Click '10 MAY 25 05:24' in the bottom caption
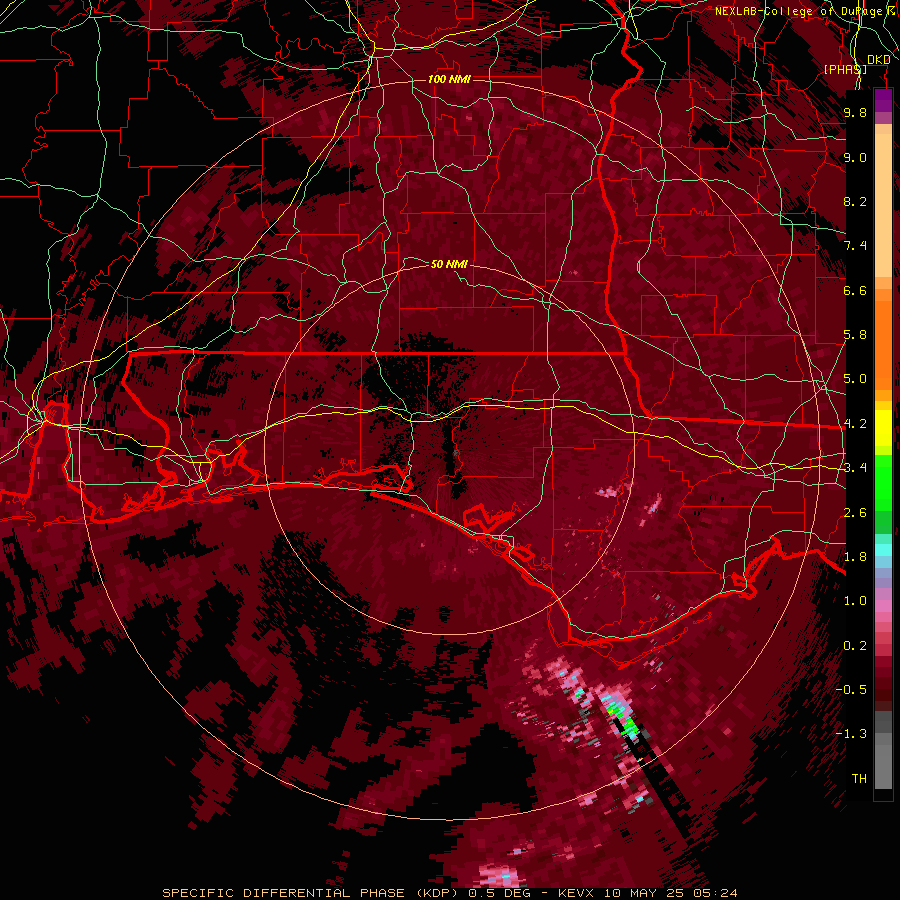The width and height of the screenshot is (900, 900). tap(670, 893)
